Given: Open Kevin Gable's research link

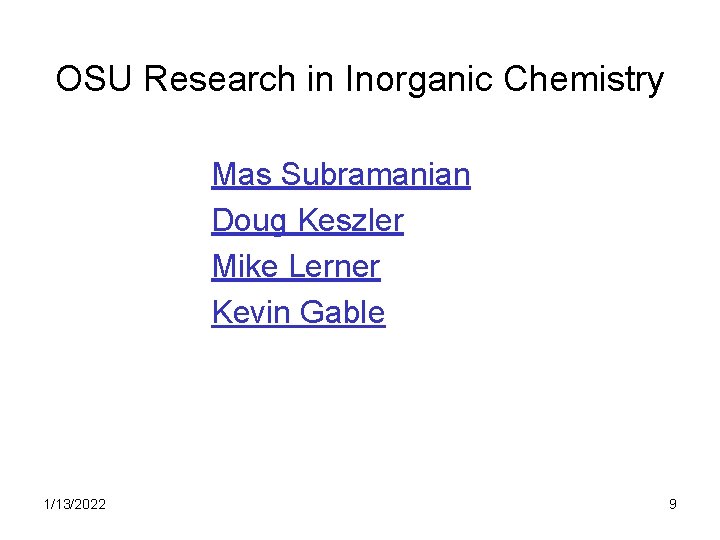Looking at the screenshot, I should pos(298,312).
